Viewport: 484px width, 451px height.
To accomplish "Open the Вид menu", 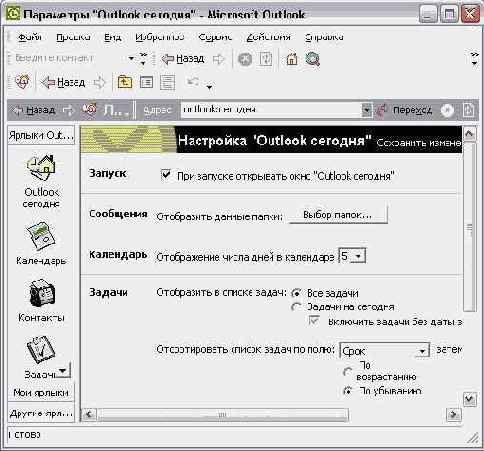I will (x=112, y=37).
